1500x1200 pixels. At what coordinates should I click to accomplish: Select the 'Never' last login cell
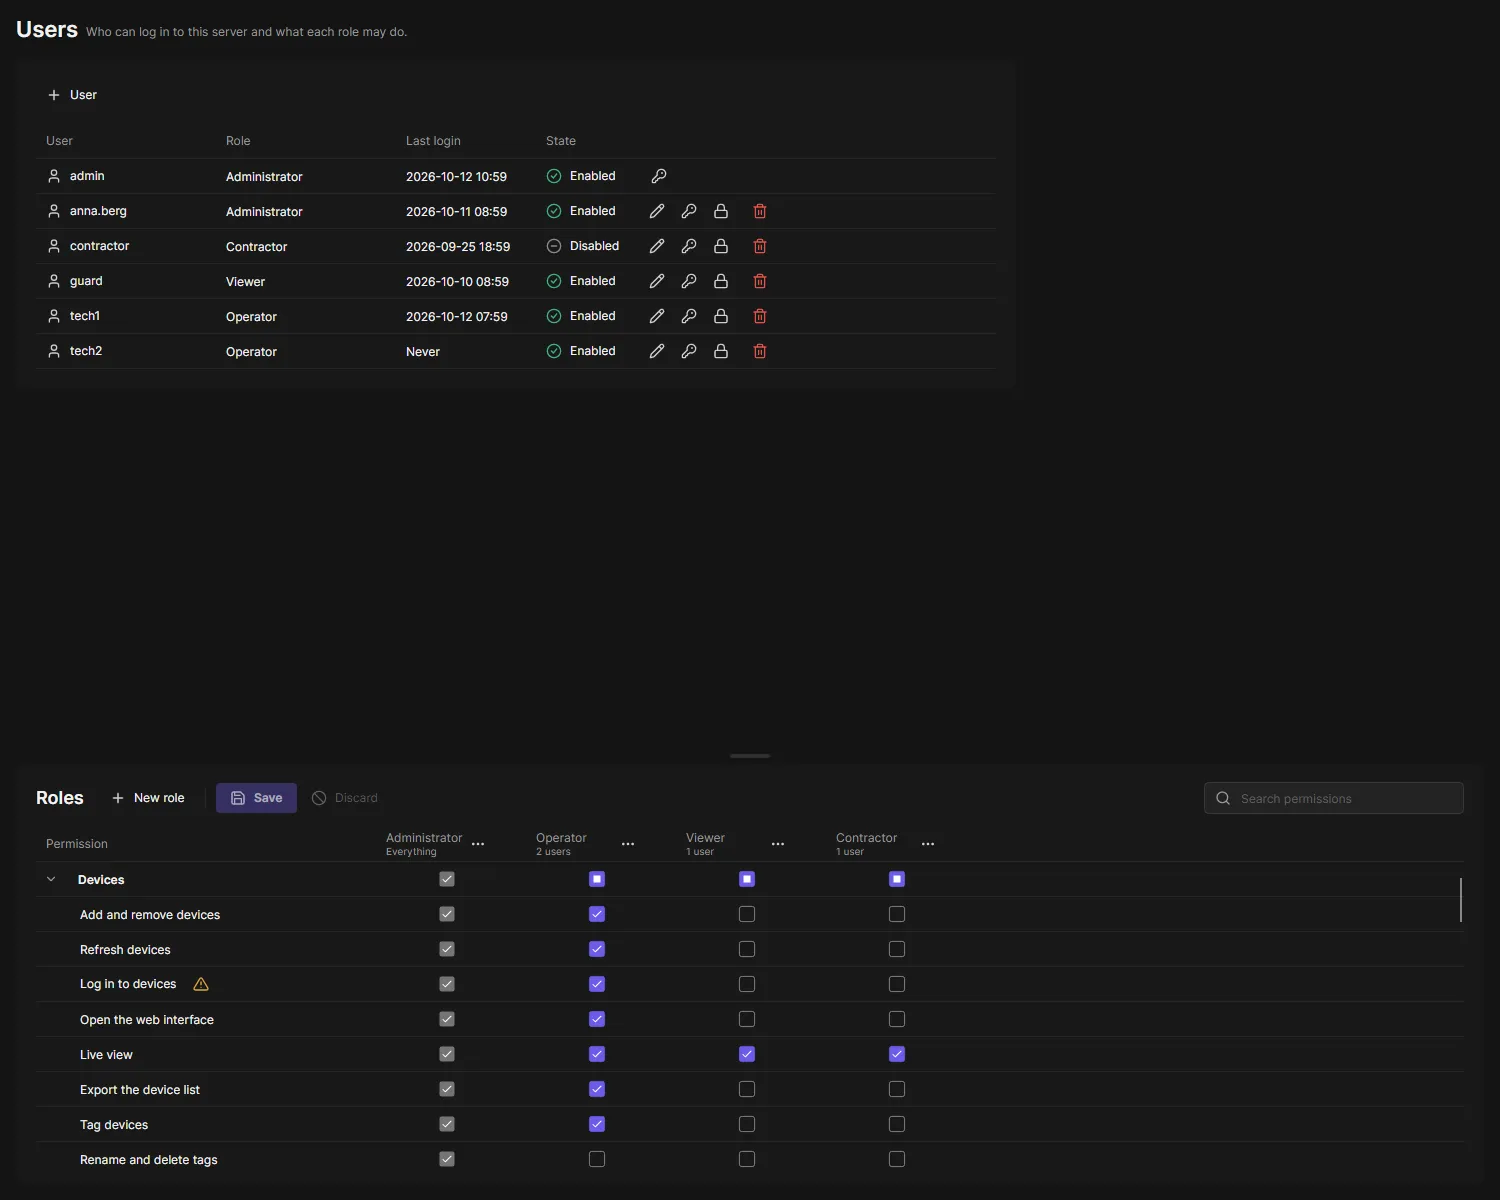423,352
